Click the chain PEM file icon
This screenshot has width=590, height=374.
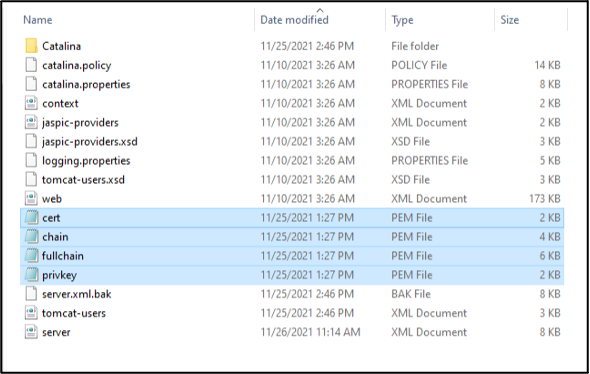32,237
